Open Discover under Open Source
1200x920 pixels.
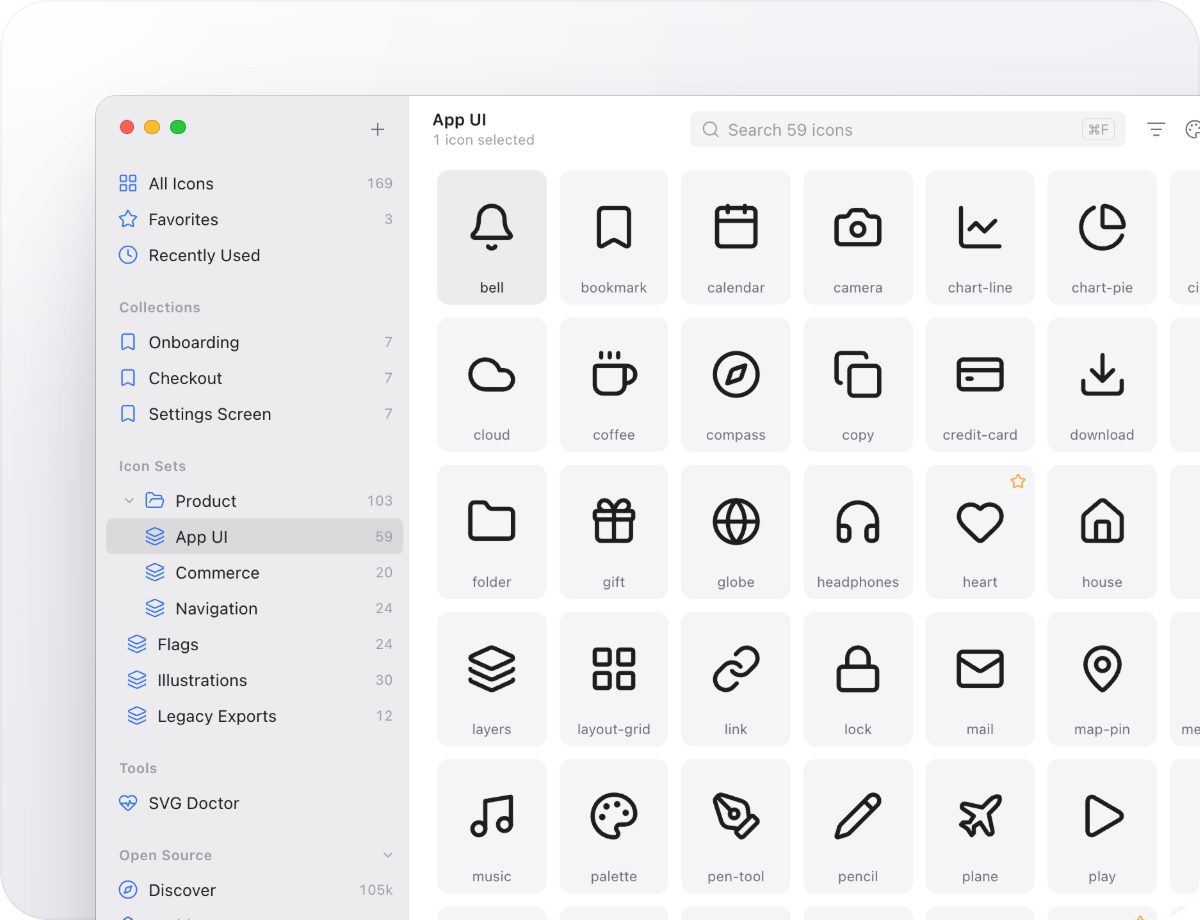(x=255, y=890)
